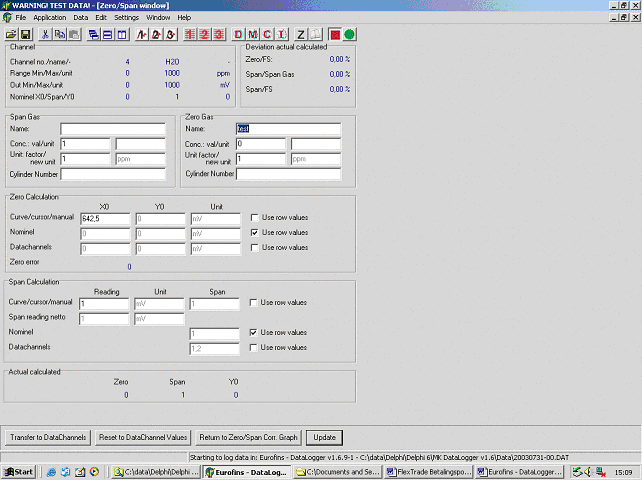Uncheck Use row values for Zero Nominel
The height and width of the screenshot is (482, 642).
255,233
